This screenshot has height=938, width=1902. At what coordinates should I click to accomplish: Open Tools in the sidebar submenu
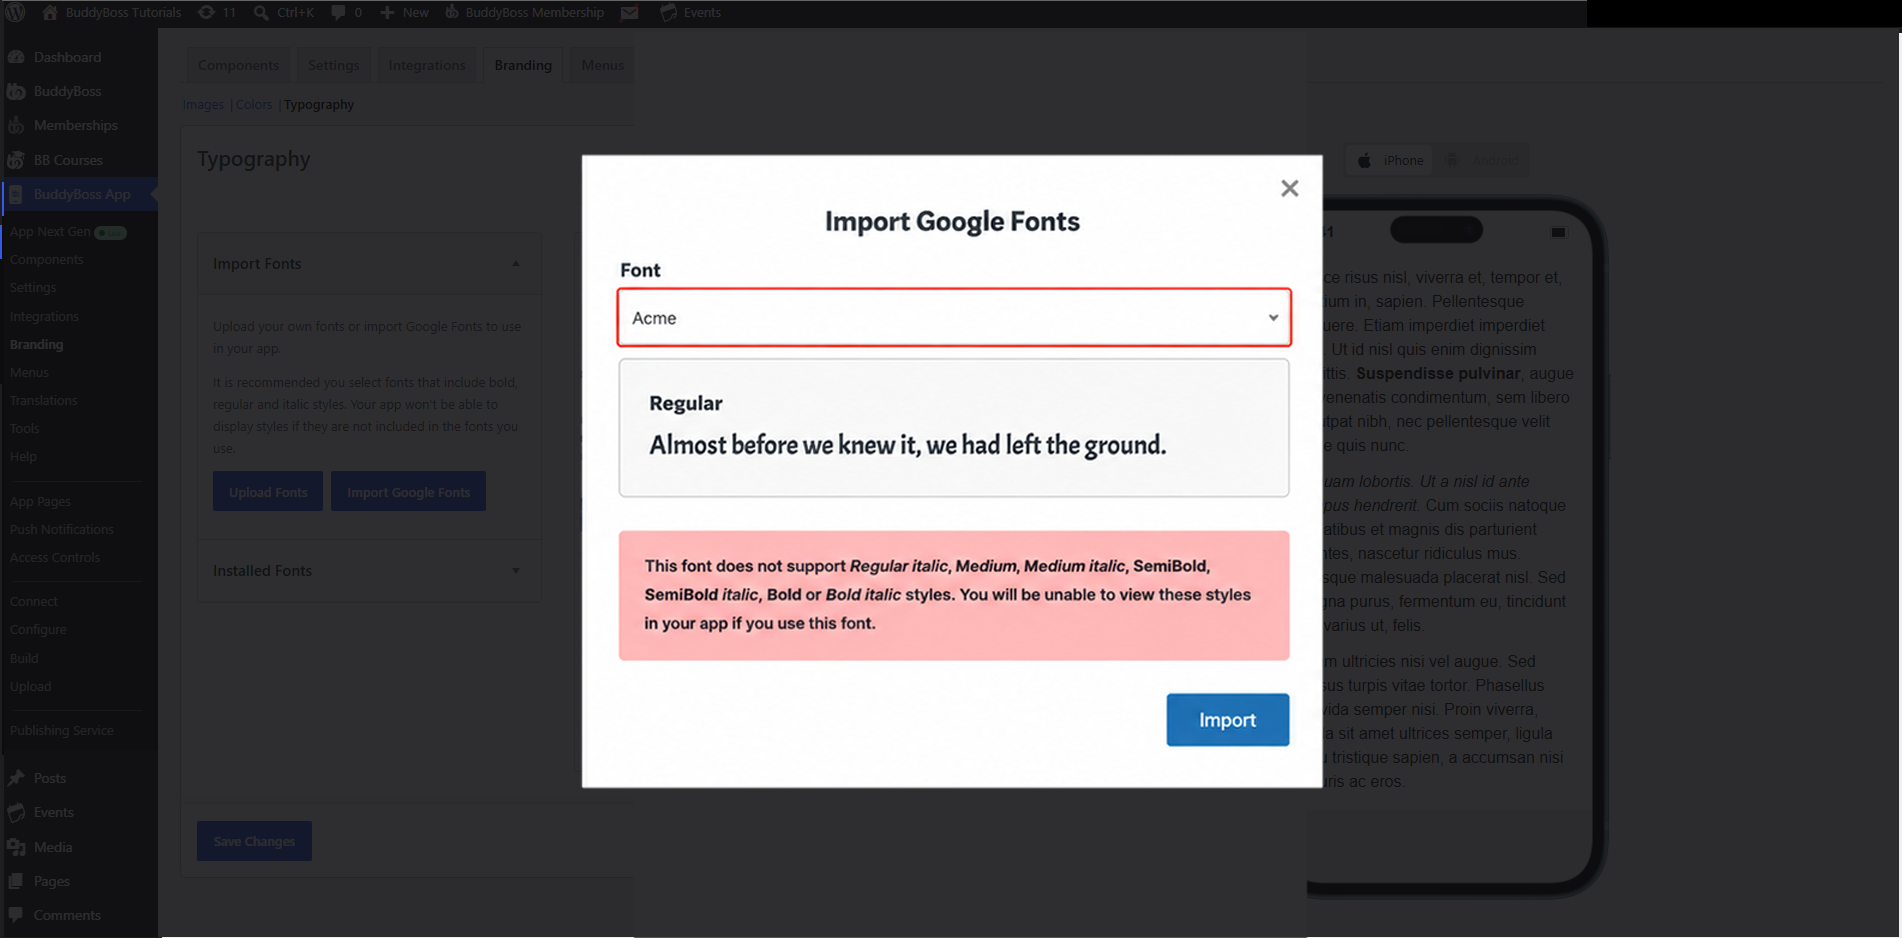(x=24, y=428)
